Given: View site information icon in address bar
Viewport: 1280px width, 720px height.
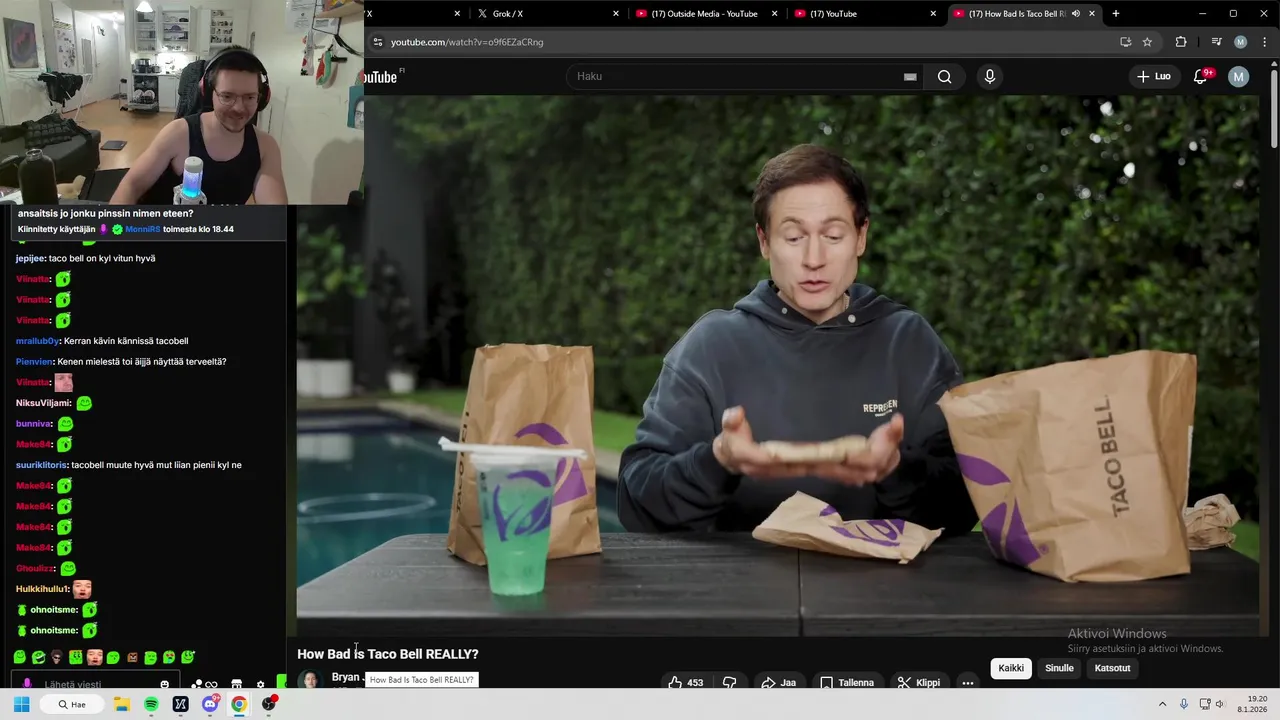Looking at the screenshot, I should [x=377, y=42].
